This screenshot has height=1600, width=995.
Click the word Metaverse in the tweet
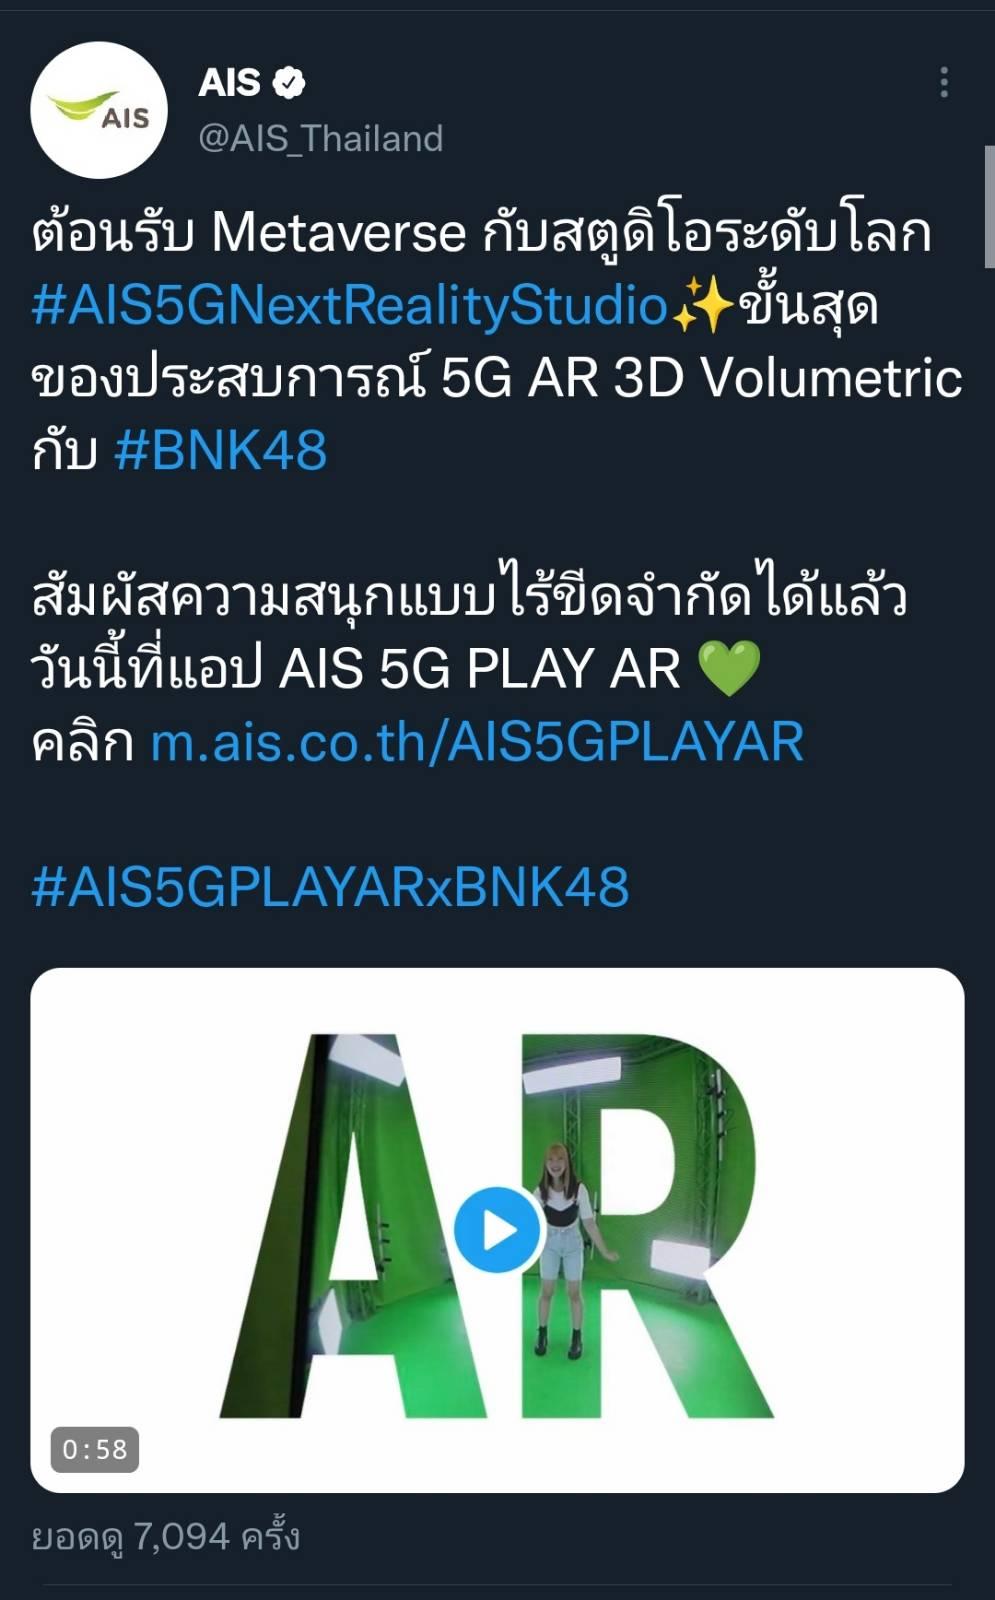click(x=339, y=234)
